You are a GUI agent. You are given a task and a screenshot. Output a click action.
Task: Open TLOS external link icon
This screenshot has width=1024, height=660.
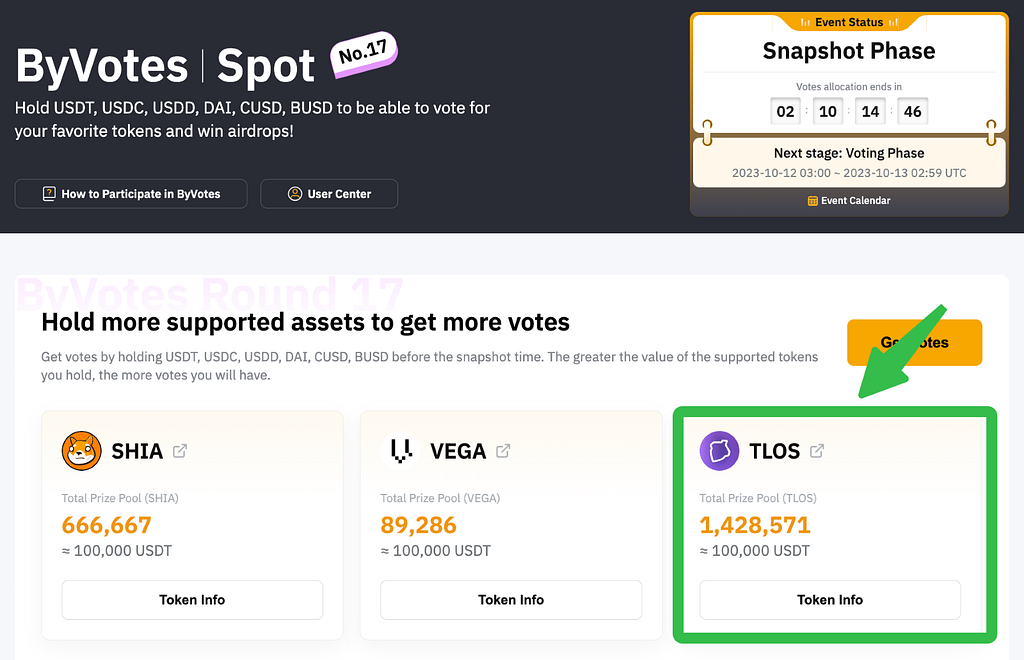817,451
